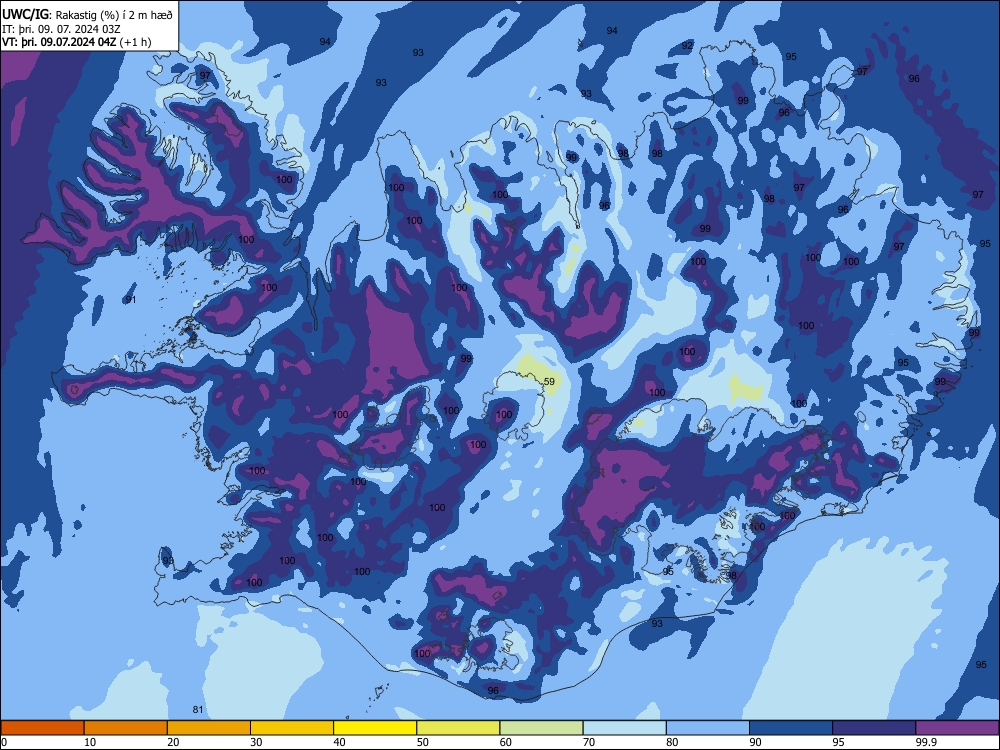Click the legend tick label '30'

tap(256, 742)
